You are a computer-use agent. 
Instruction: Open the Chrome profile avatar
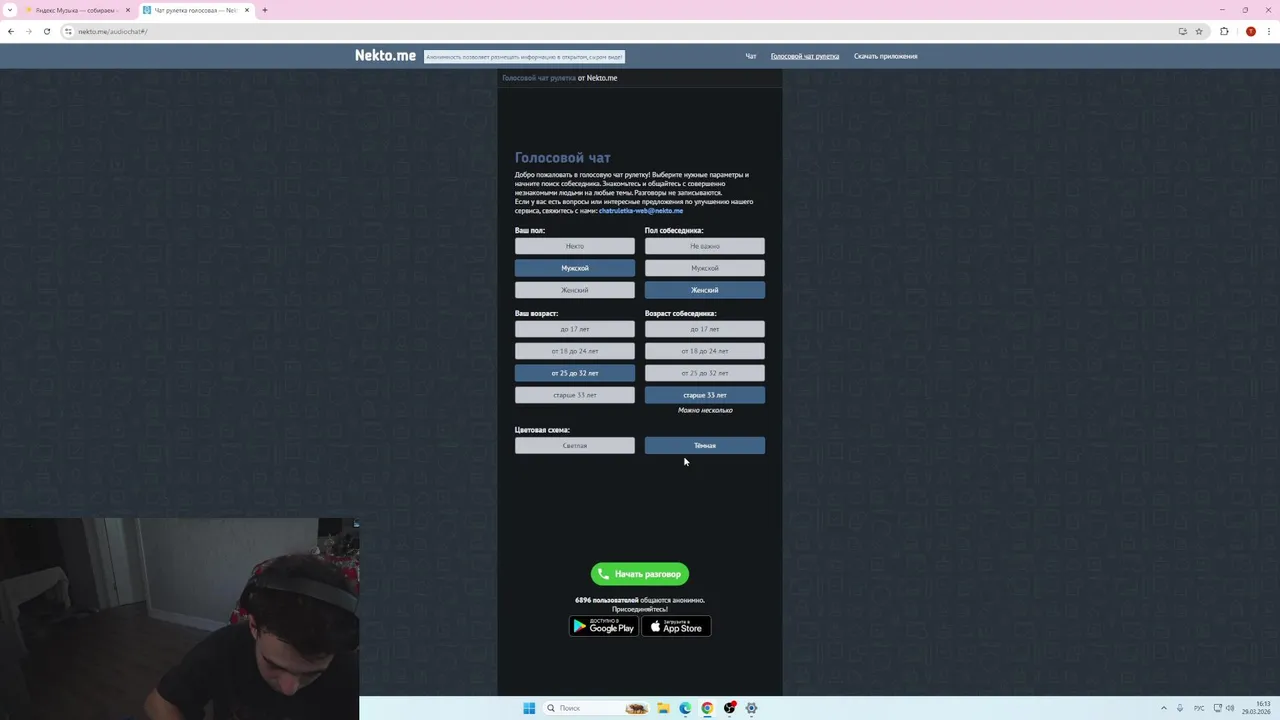click(x=1250, y=31)
